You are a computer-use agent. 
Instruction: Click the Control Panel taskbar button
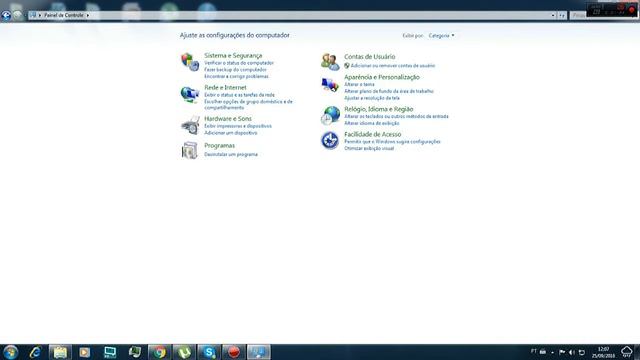(x=259, y=352)
